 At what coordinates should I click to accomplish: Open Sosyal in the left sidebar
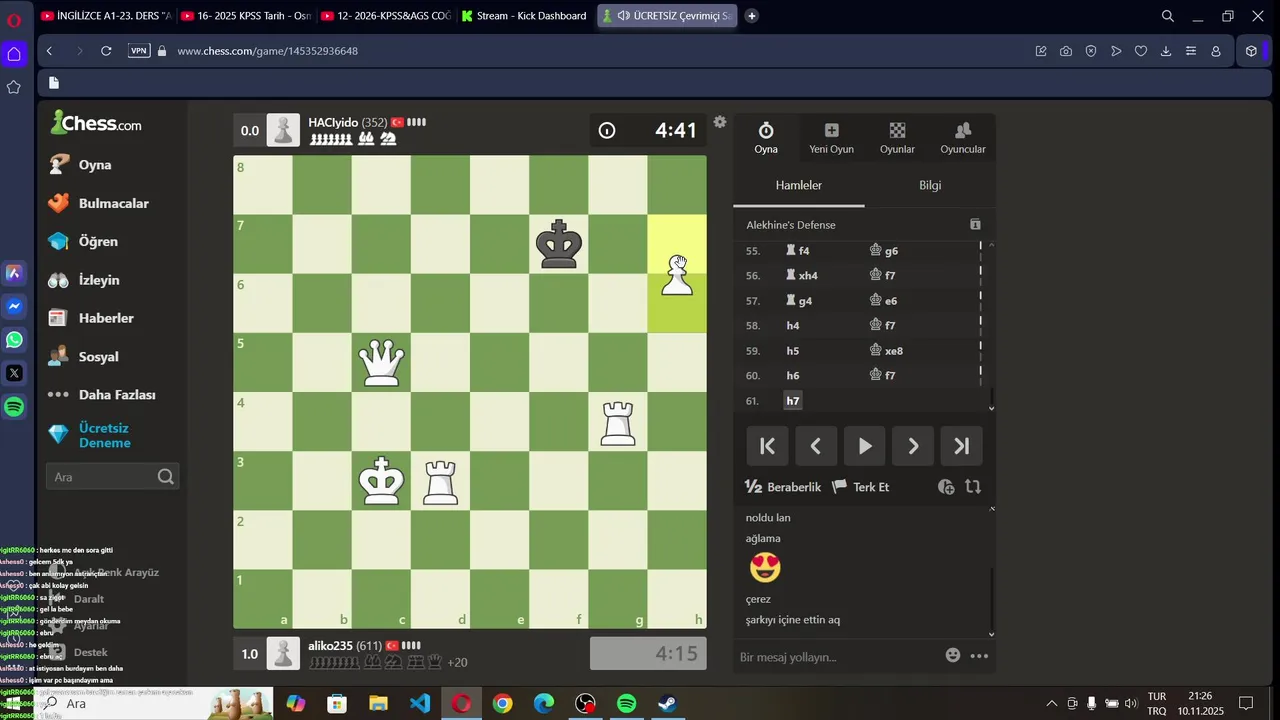[x=84, y=356]
